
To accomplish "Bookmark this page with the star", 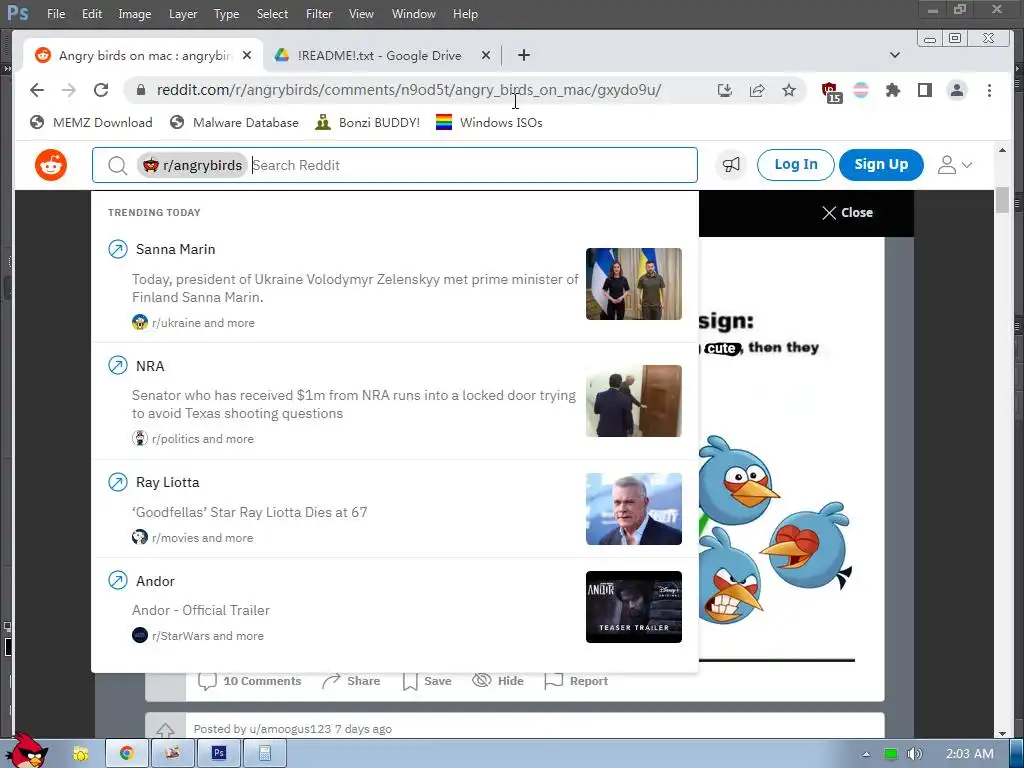I will [x=789, y=90].
